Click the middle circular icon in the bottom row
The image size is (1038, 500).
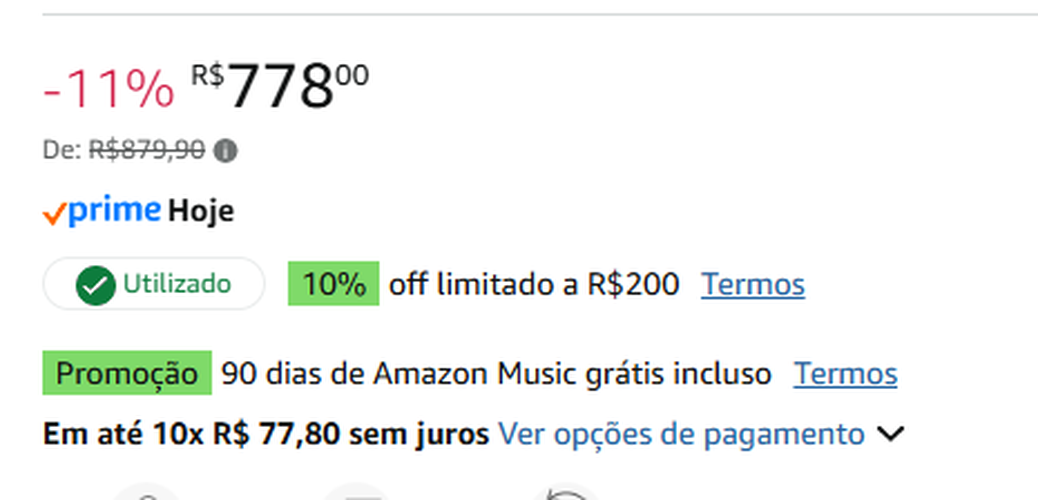(x=358, y=494)
